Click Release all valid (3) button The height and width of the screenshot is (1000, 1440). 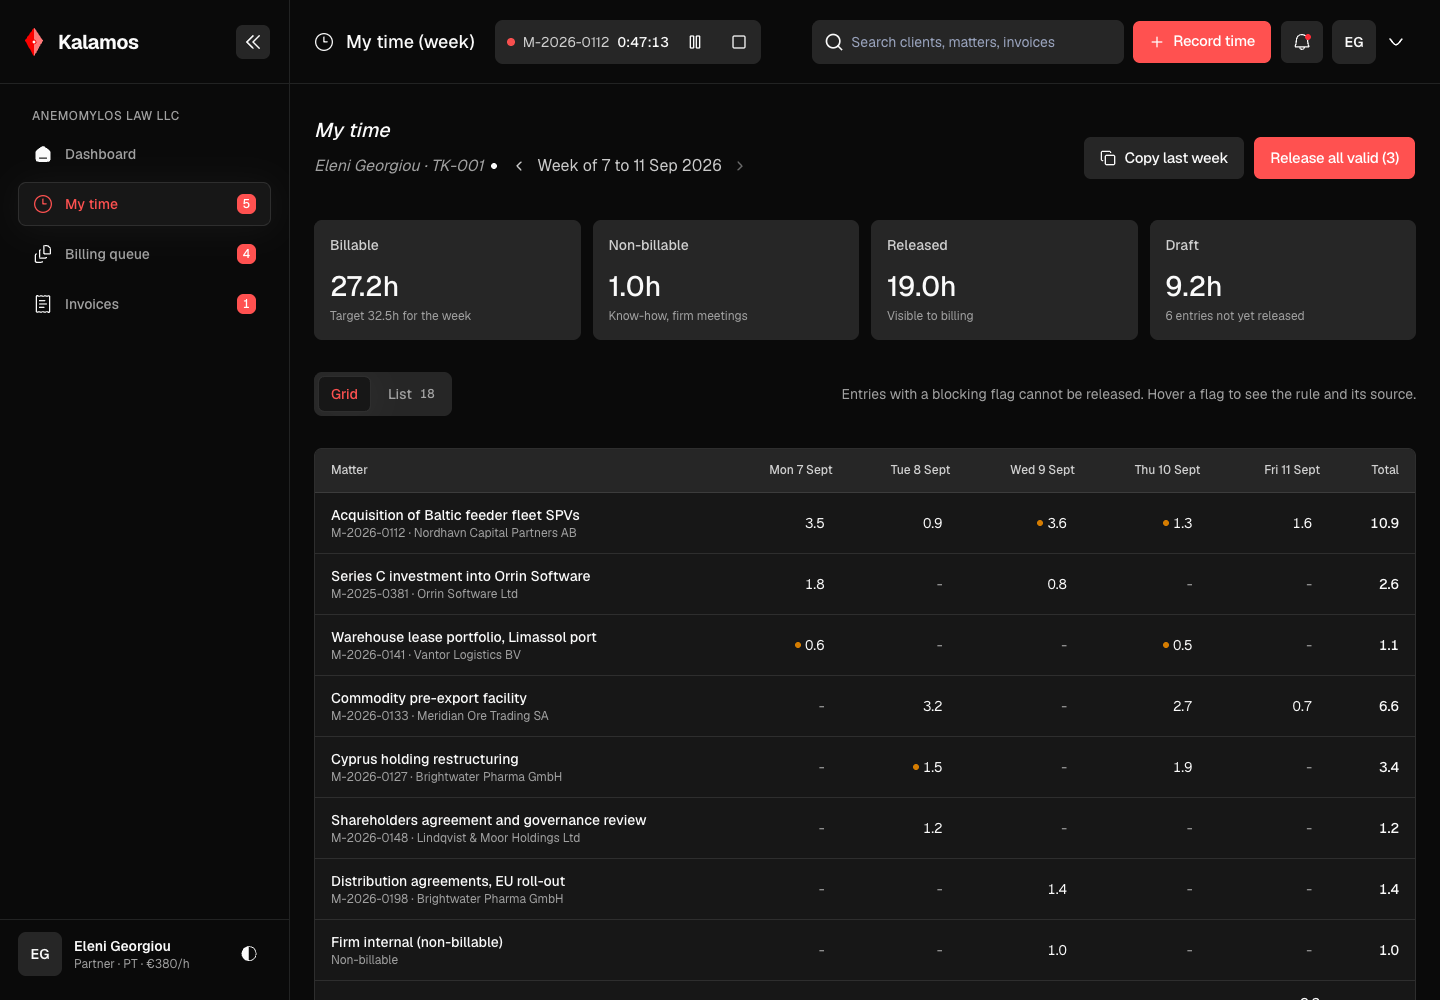1334,158
